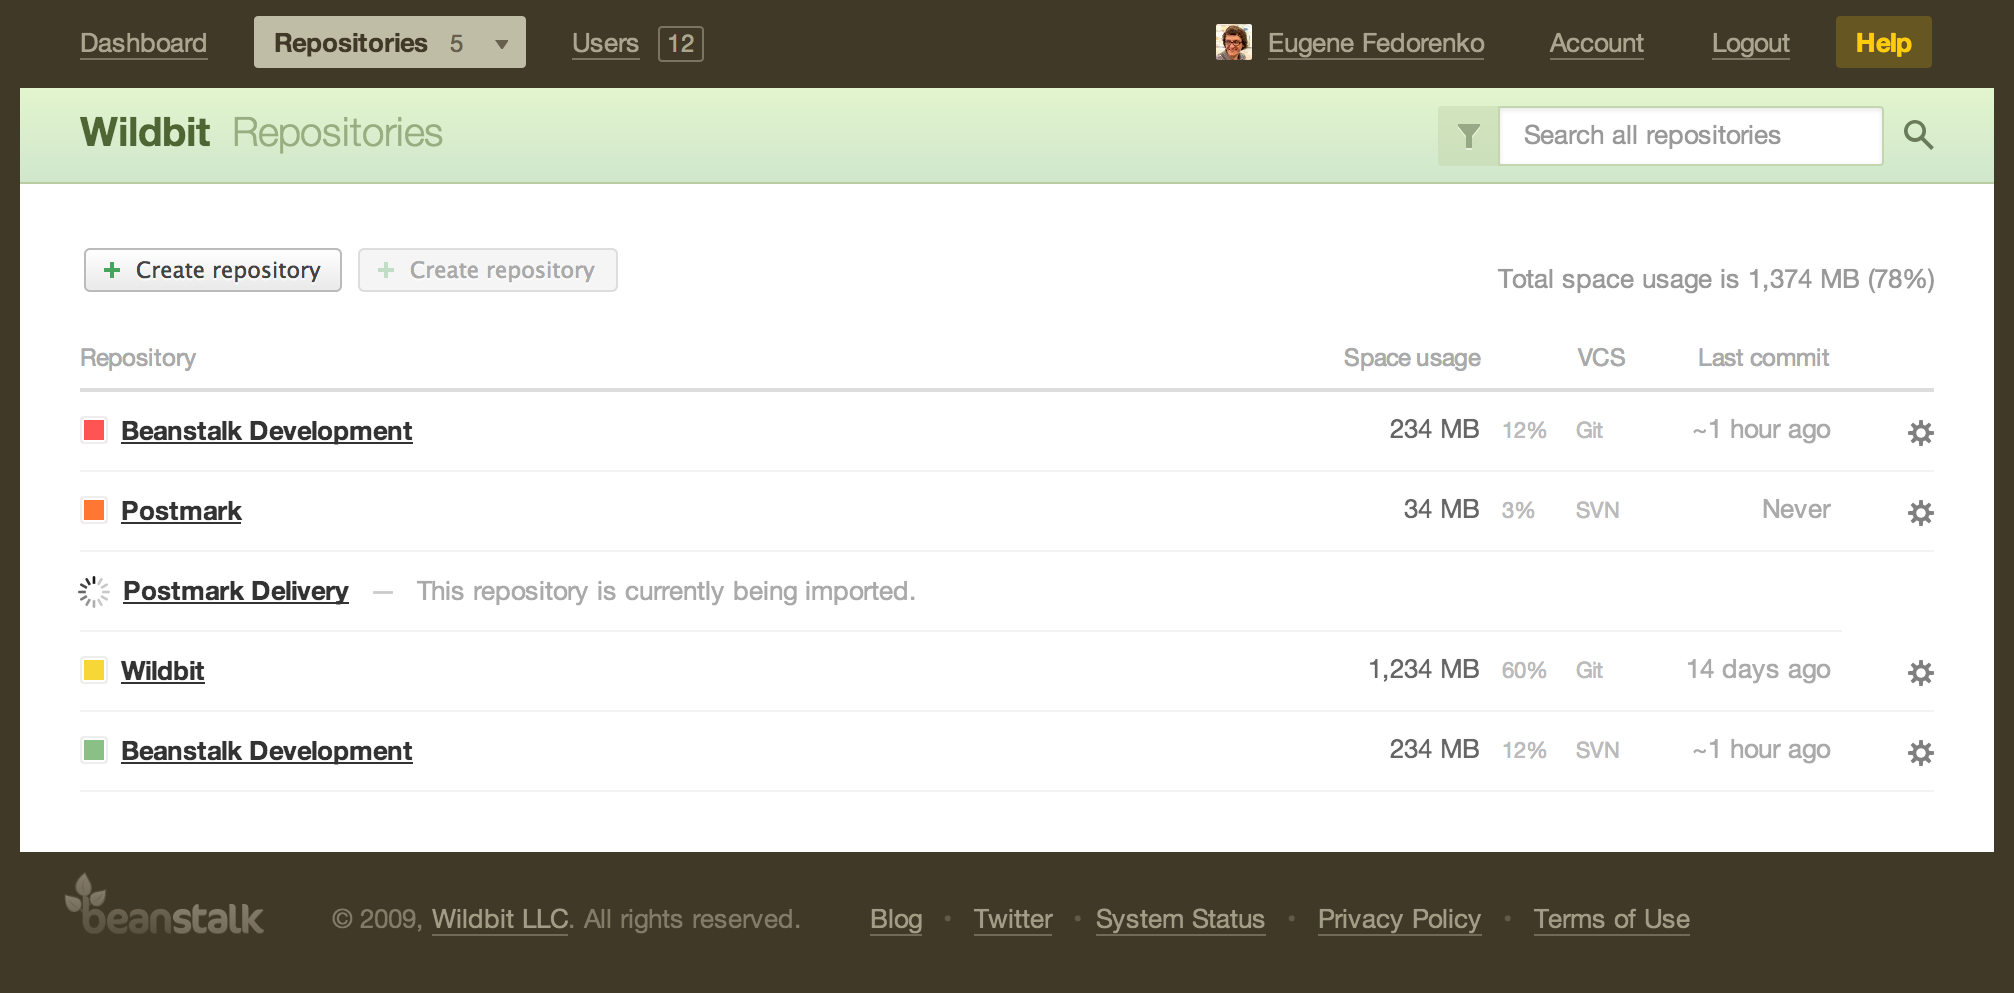This screenshot has height=993, width=2014.
Task: Click the disabled Create repository button
Action: click(x=488, y=270)
